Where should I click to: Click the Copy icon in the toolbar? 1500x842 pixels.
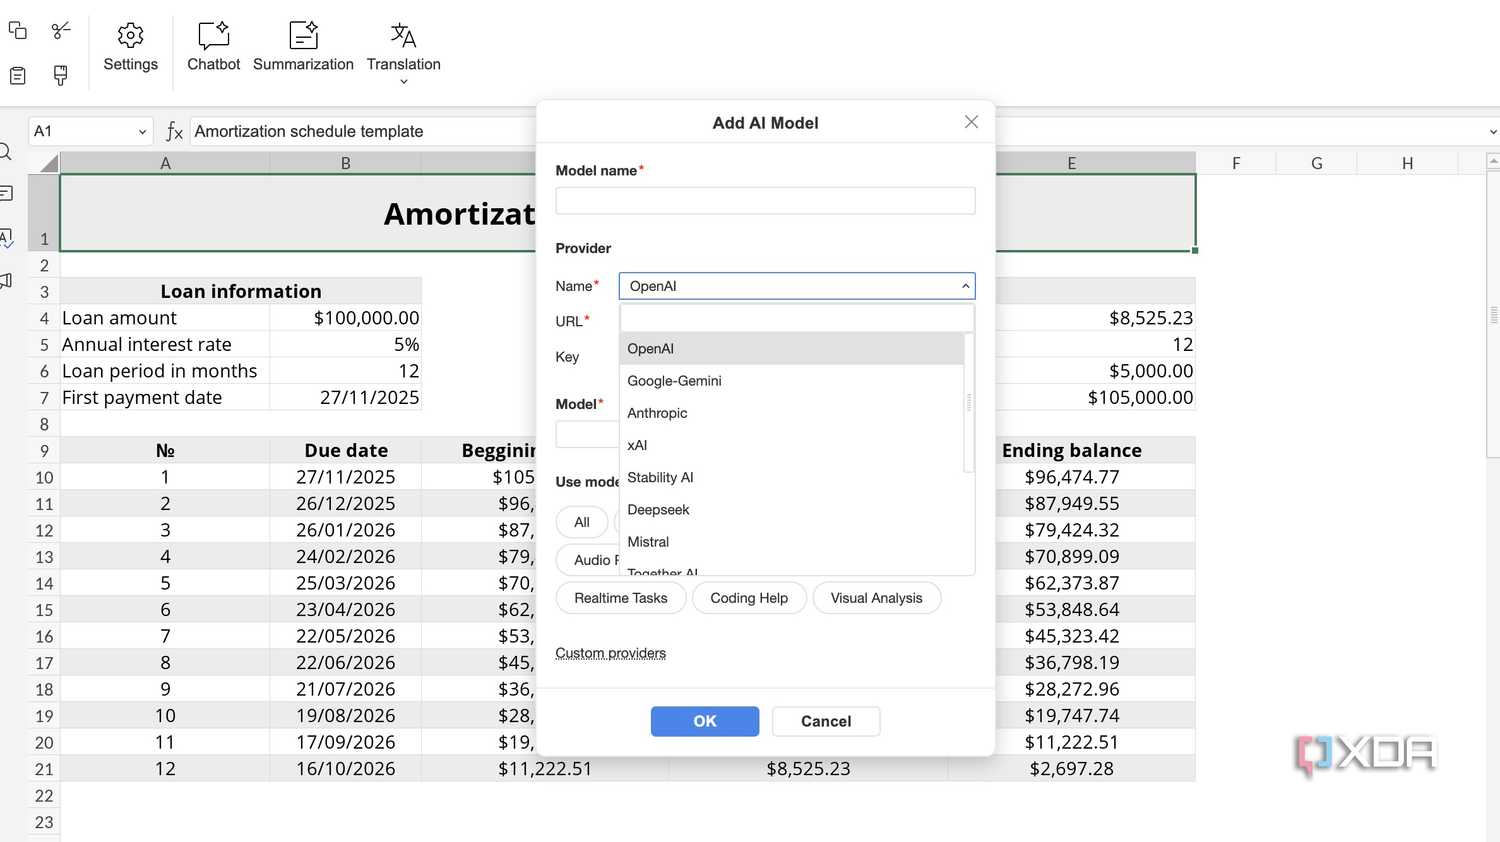point(18,30)
